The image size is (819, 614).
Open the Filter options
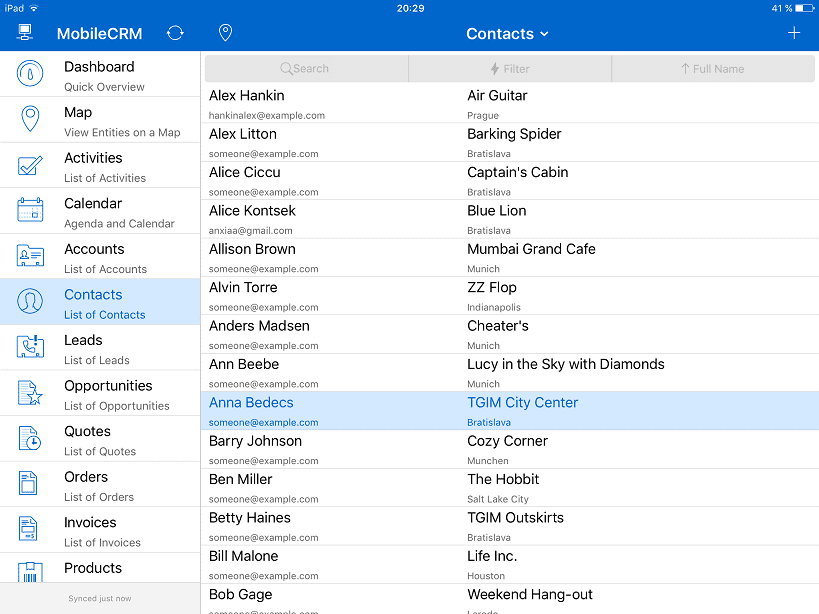pos(510,68)
